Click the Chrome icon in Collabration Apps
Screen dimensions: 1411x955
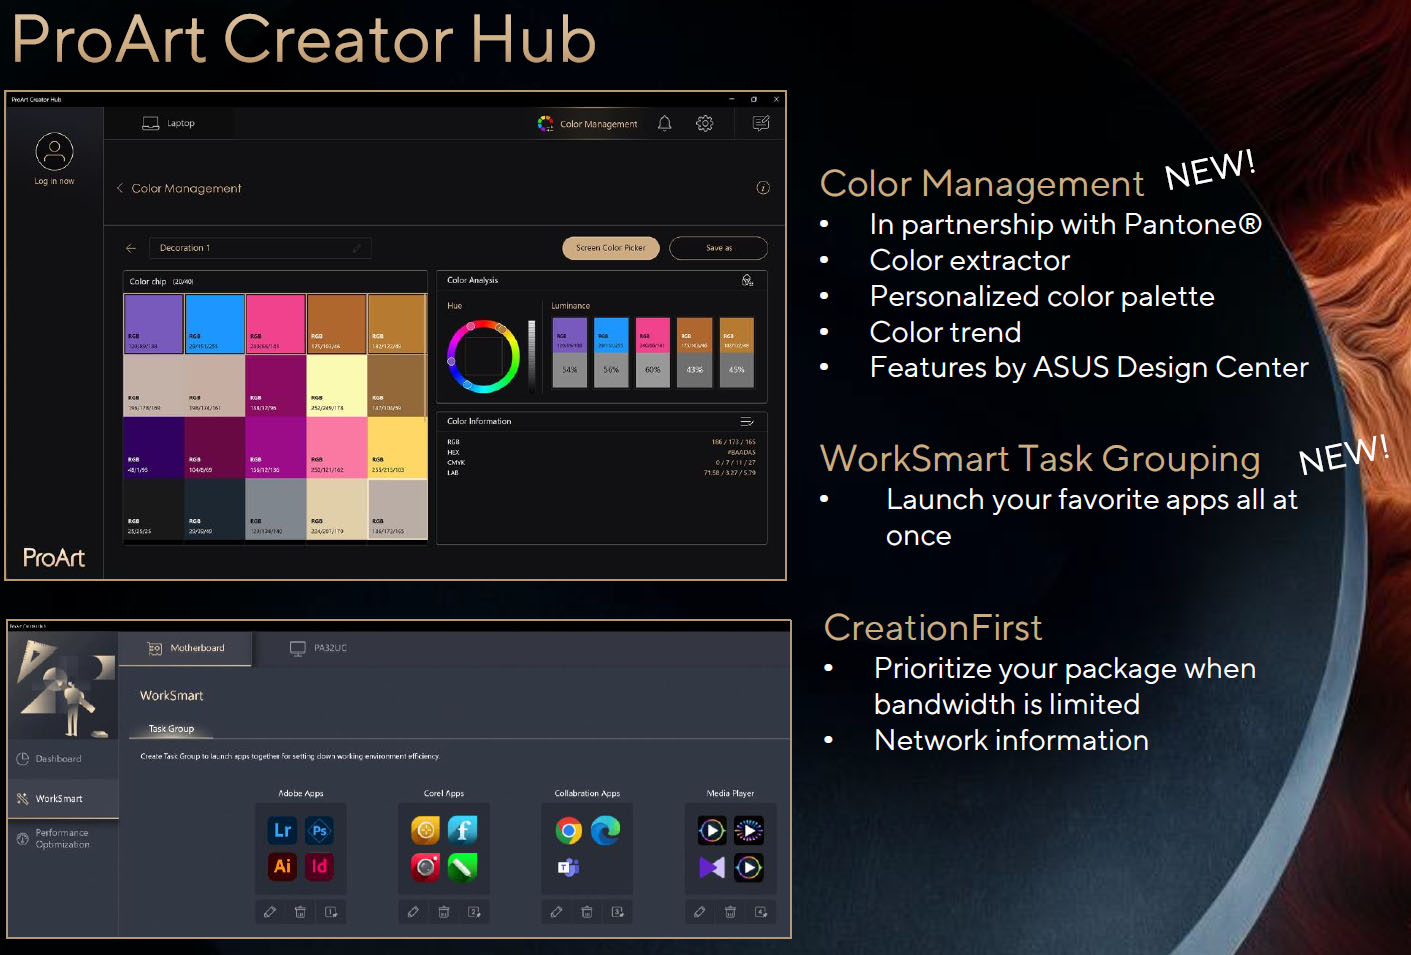coord(569,830)
